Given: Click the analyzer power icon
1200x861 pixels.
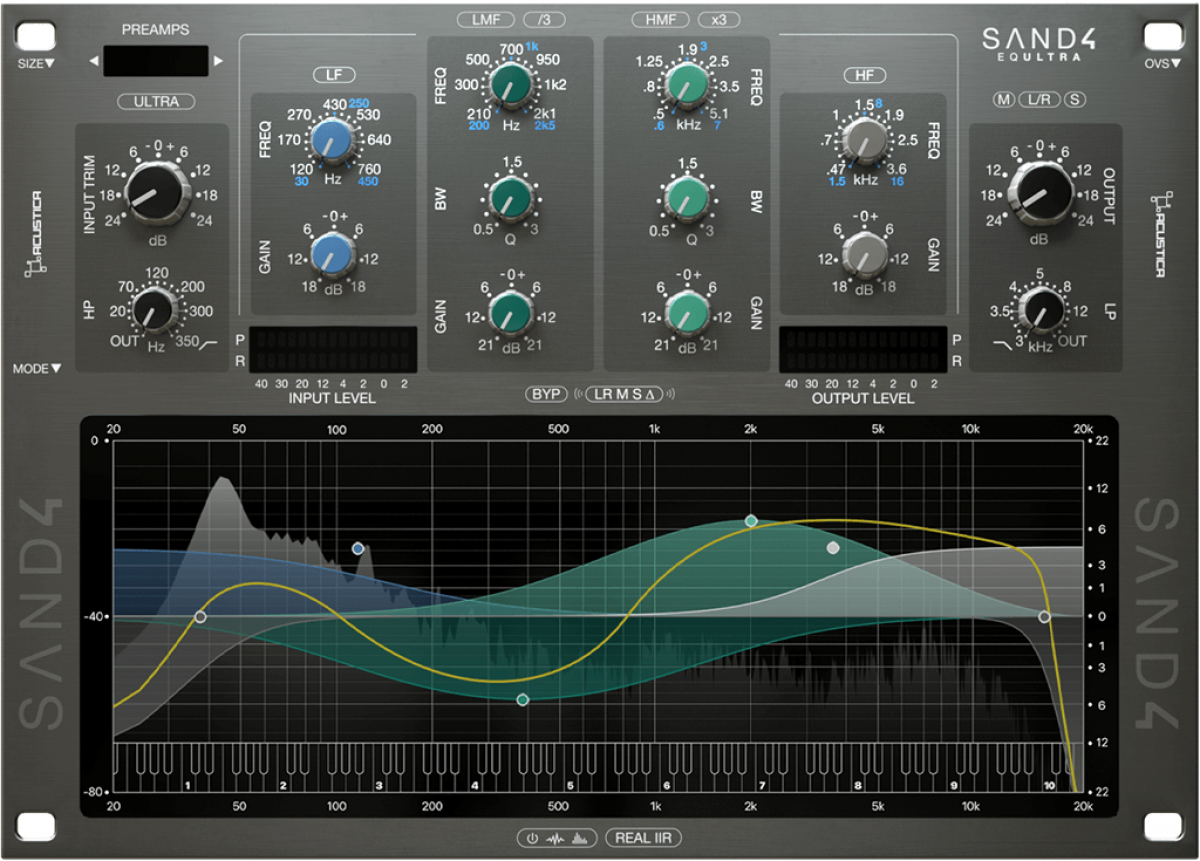Looking at the screenshot, I should pos(532,838).
